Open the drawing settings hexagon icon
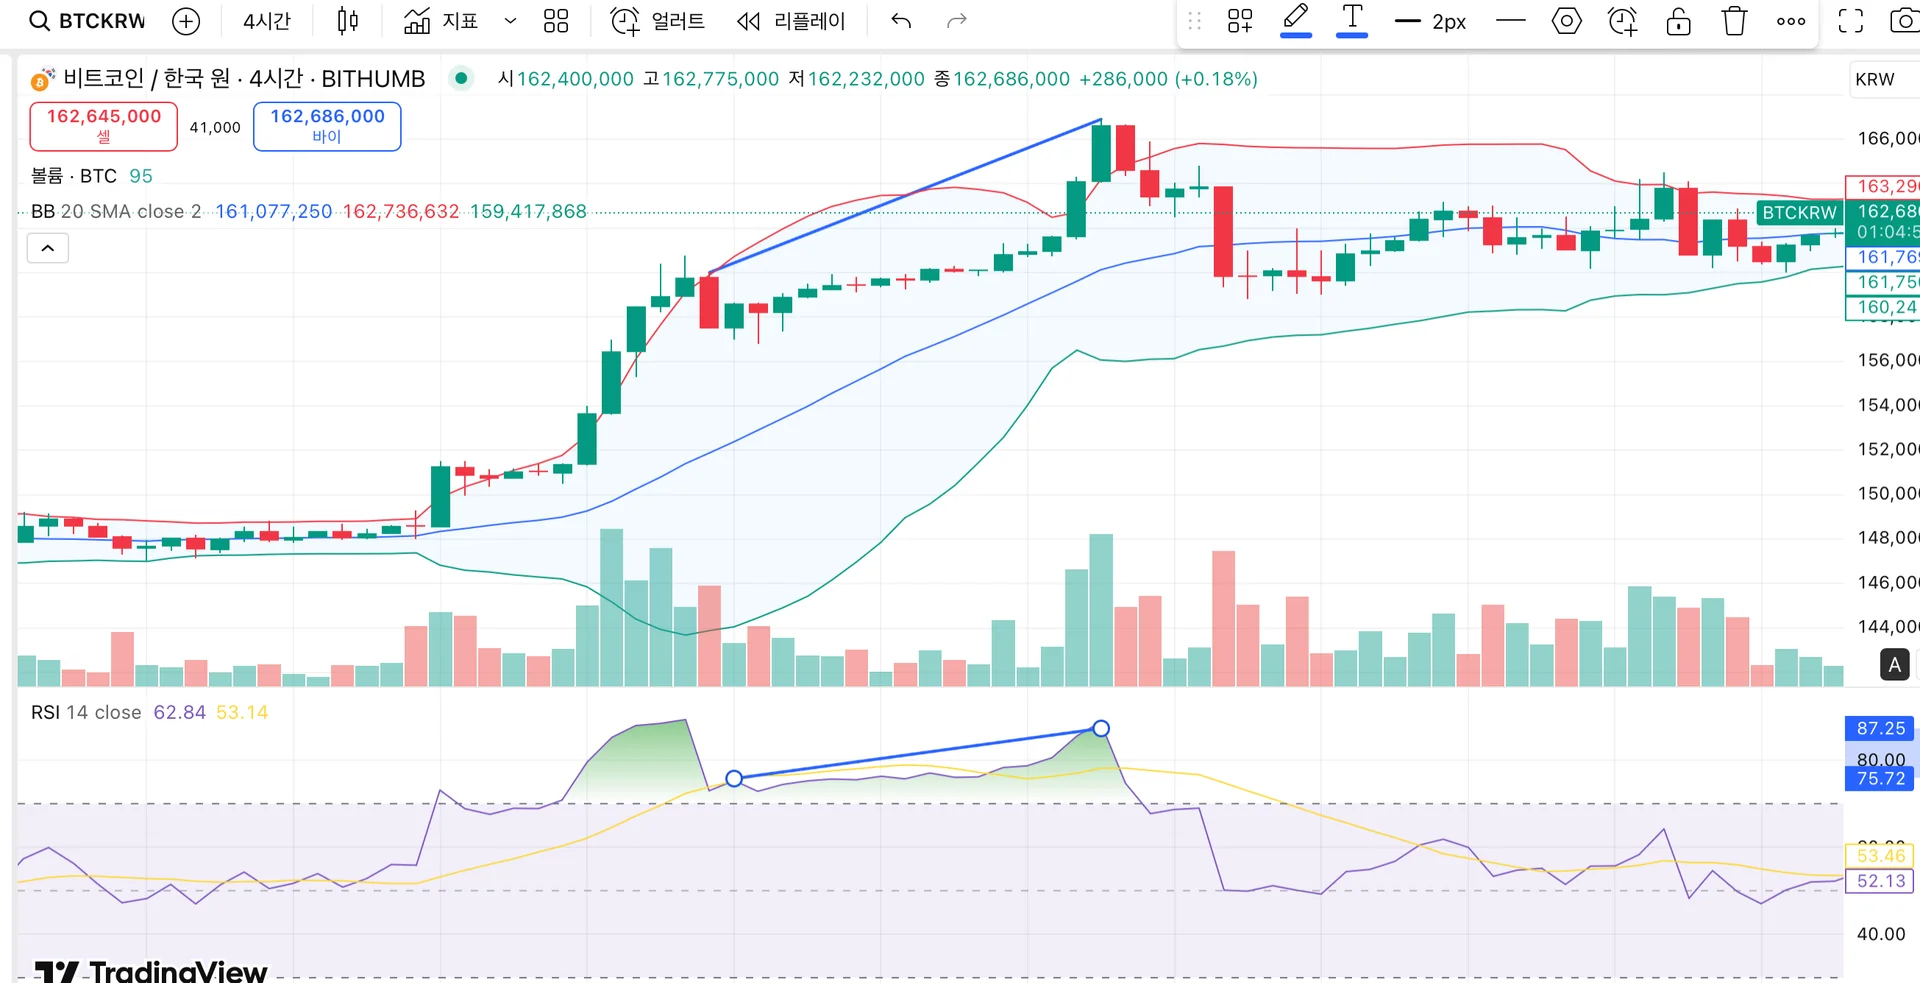1920x983 pixels. (1566, 21)
